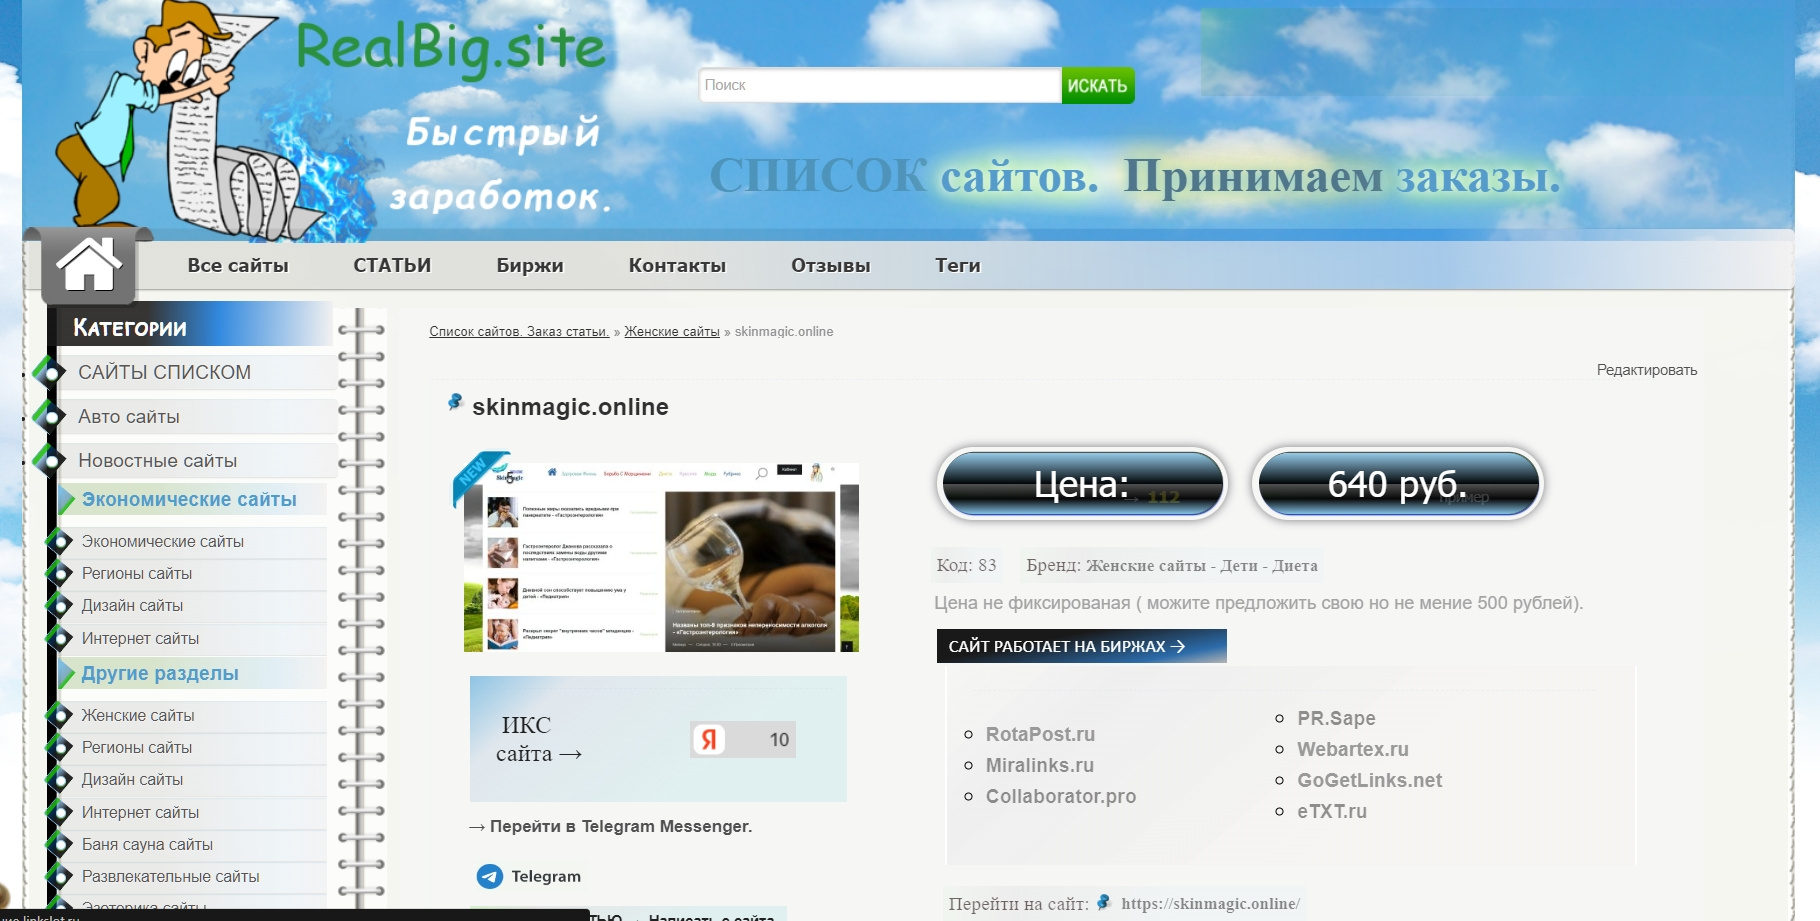
Task: Click the Другие разделы section heading
Action: (x=160, y=674)
